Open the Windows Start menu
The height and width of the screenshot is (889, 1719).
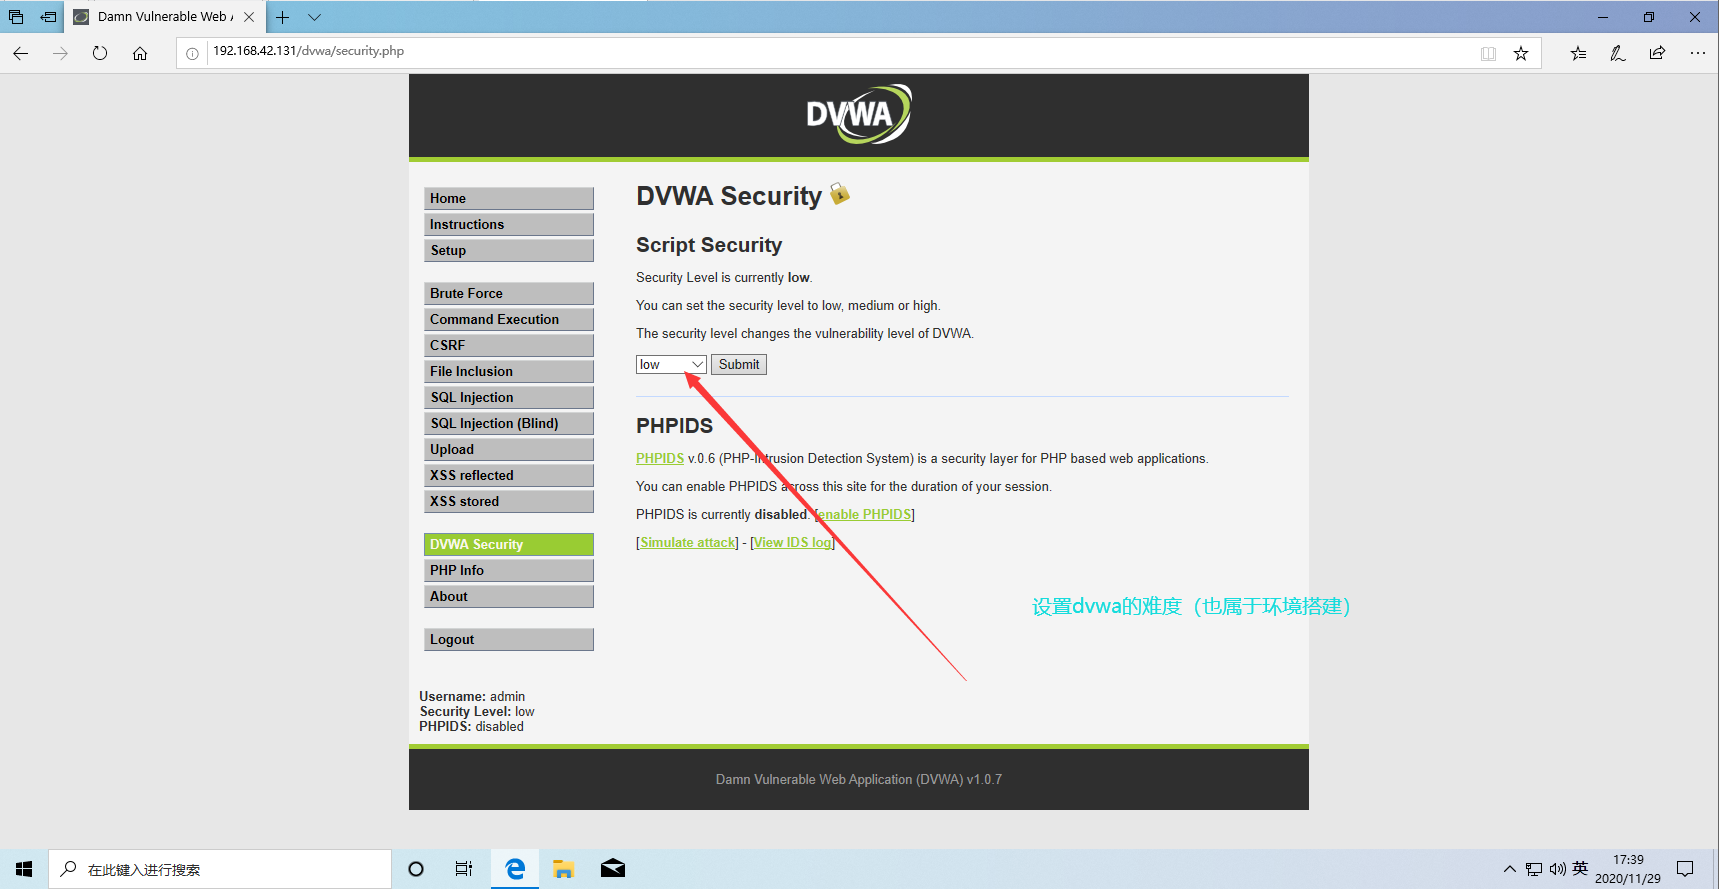click(24, 869)
